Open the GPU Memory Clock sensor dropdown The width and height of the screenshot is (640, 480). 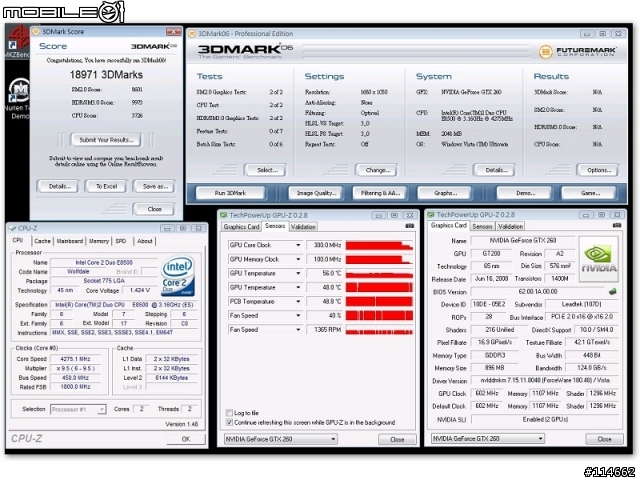(298, 260)
